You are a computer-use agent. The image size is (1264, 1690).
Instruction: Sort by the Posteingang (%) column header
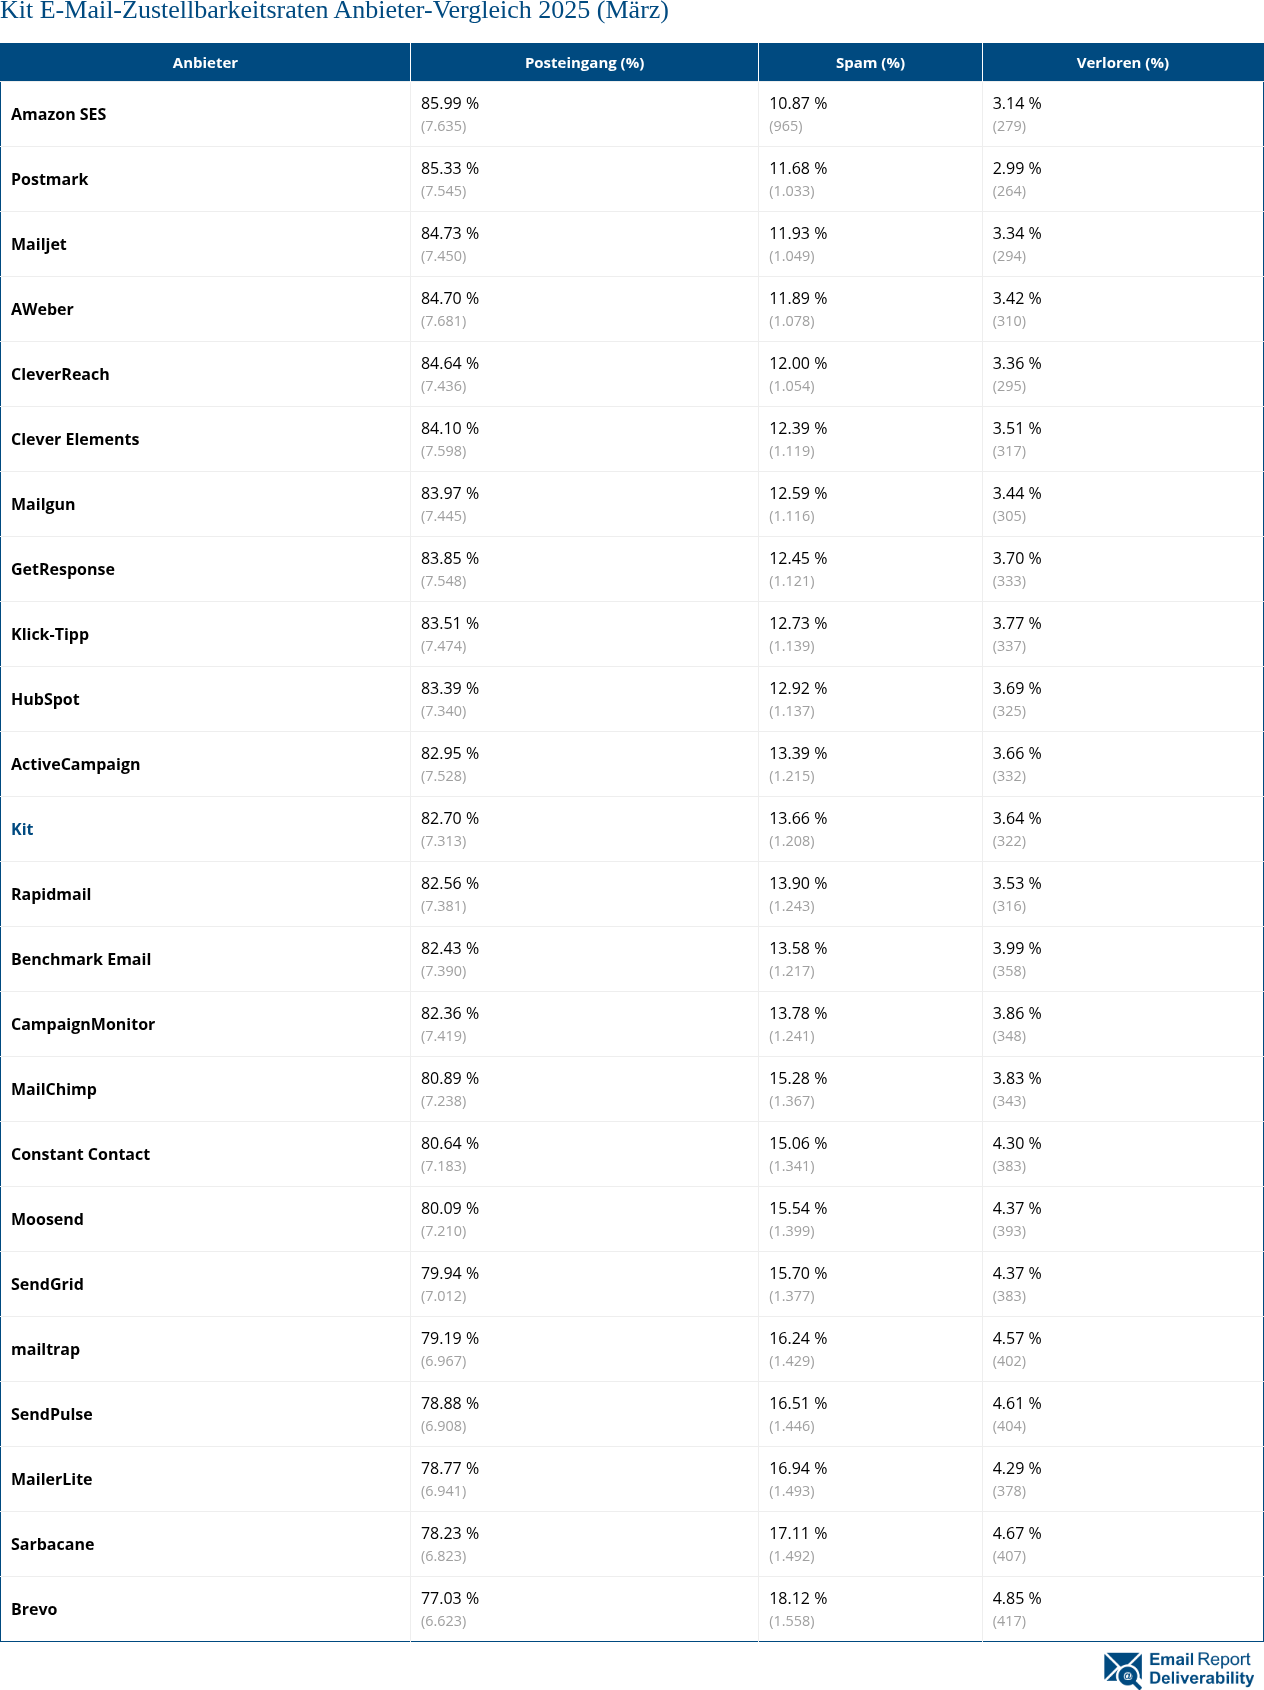click(x=584, y=63)
